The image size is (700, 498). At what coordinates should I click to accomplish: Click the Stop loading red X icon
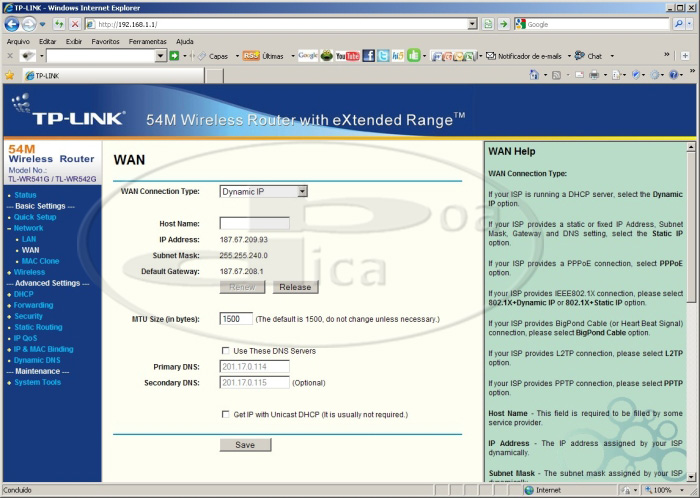(75, 24)
